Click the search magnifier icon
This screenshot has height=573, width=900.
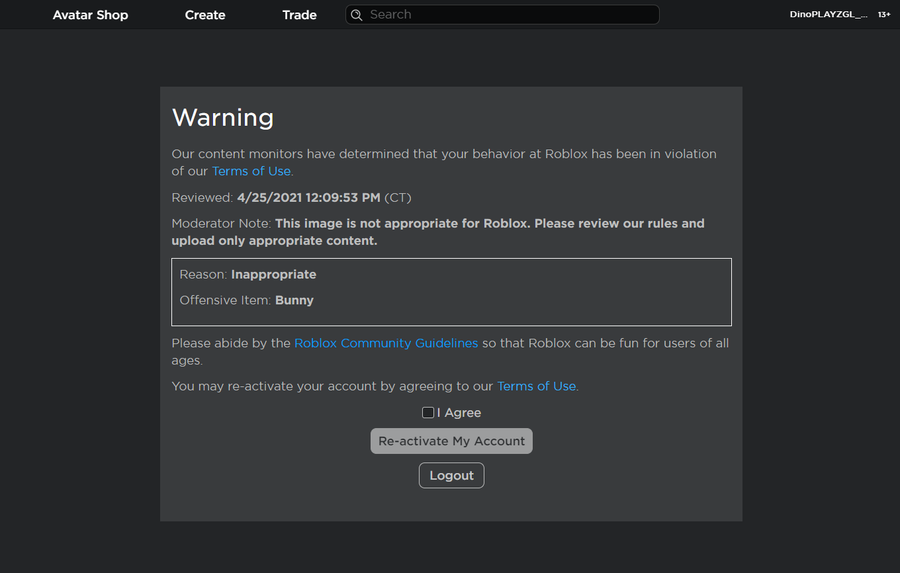tap(356, 15)
